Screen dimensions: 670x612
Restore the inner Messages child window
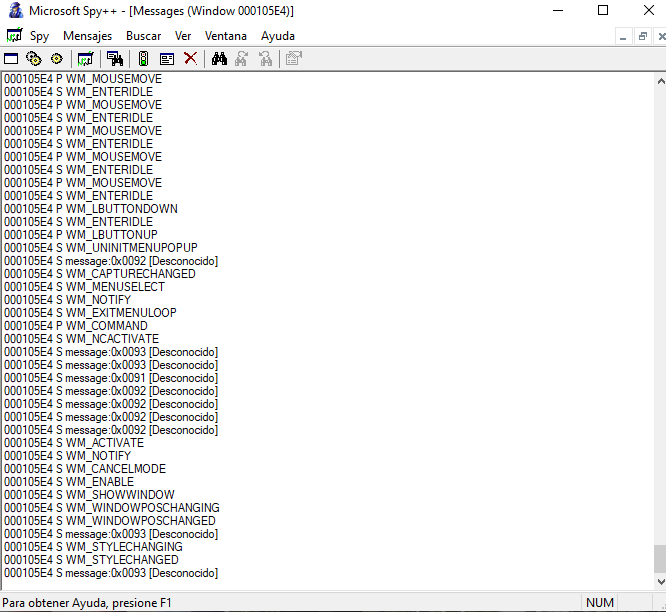tap(643, 37)
